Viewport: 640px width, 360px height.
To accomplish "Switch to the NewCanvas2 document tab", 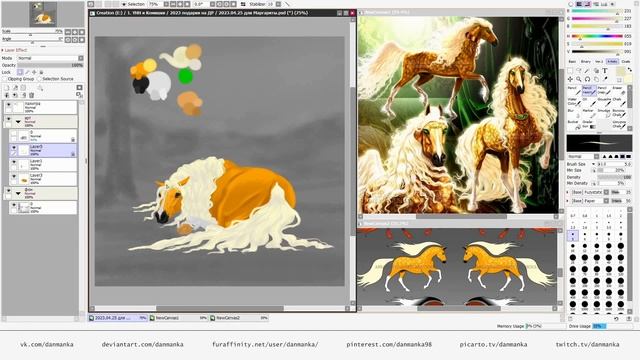I will pos(239,318).
